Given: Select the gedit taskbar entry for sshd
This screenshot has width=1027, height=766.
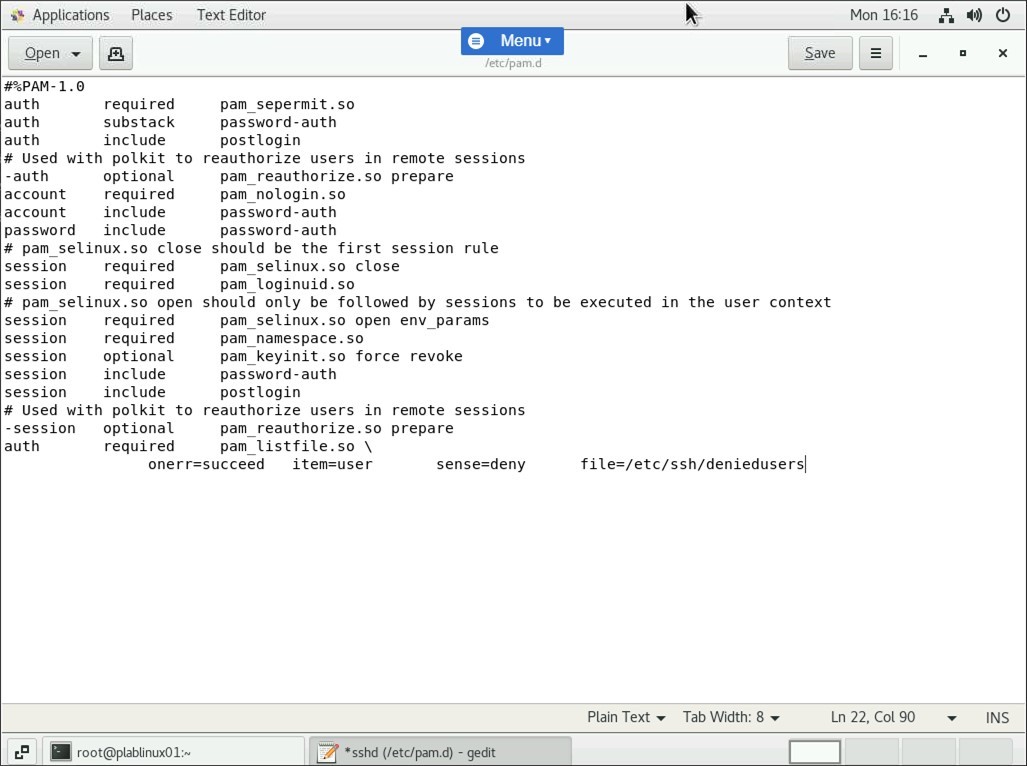Looking at the screenshot, I should (430, 751).
